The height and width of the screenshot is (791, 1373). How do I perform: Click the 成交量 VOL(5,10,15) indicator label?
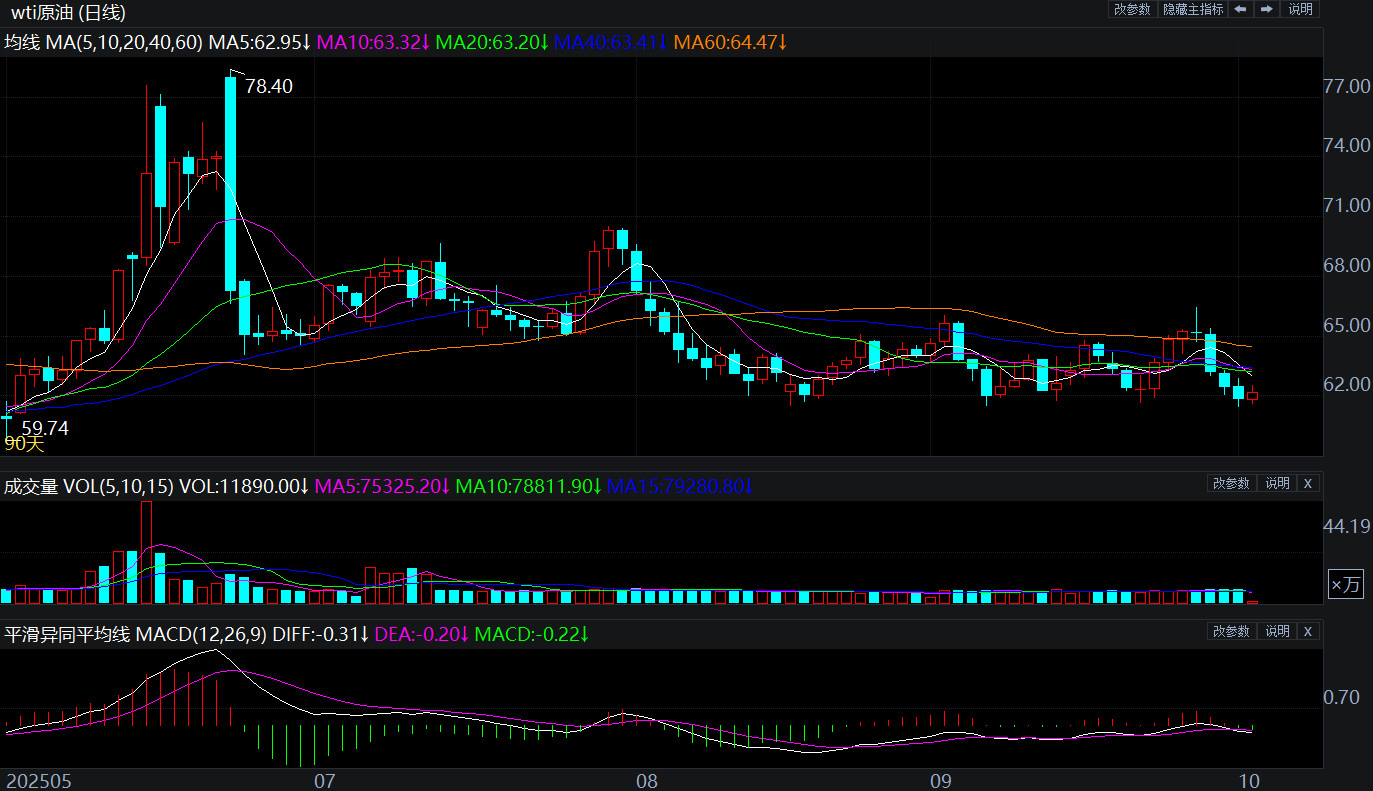click(x=89, y=487)
